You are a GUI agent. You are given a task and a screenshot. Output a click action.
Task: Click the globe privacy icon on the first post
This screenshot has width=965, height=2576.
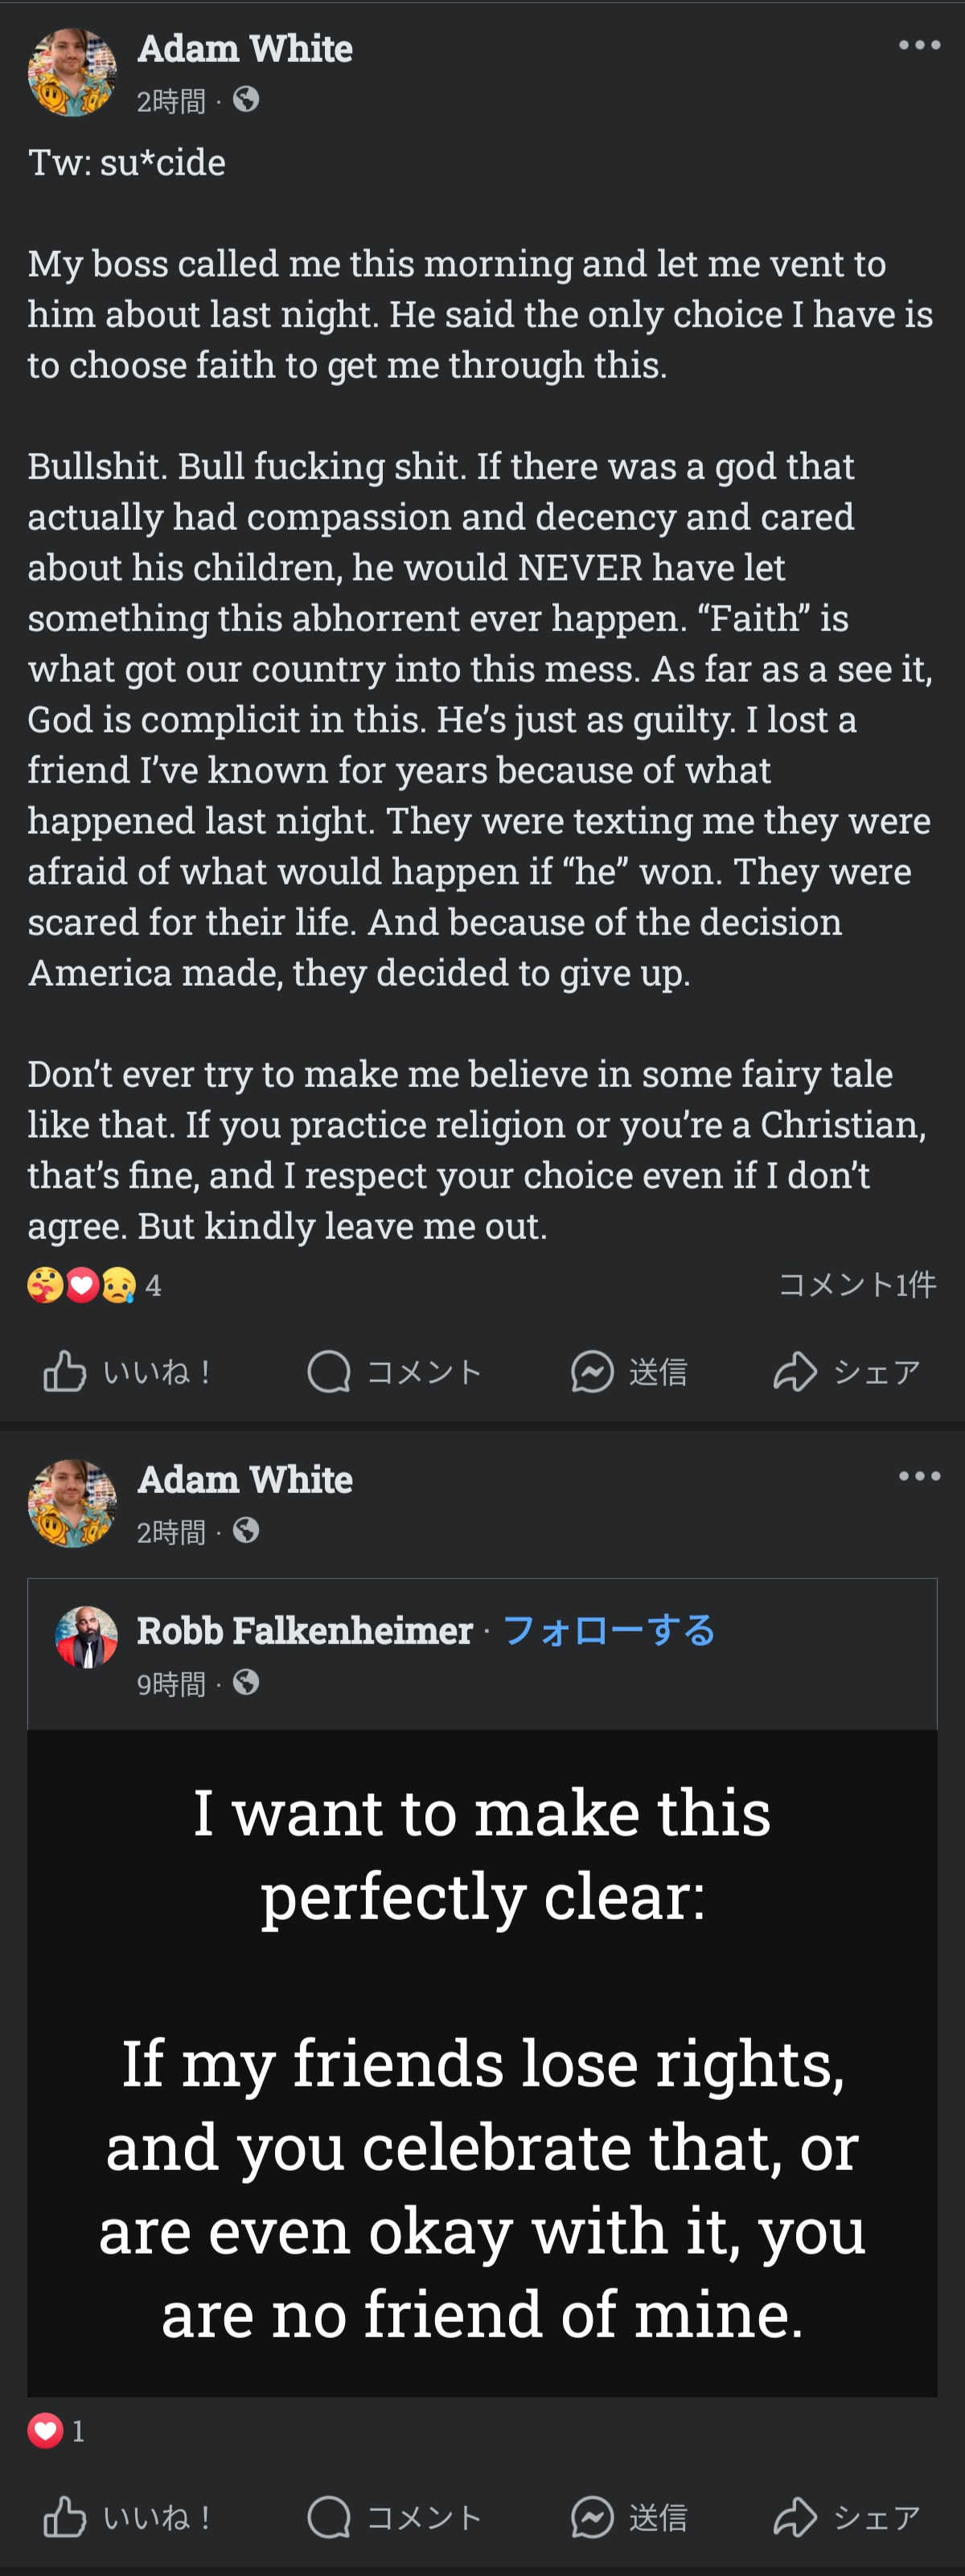pyautogui.click(x=246, y=99)
